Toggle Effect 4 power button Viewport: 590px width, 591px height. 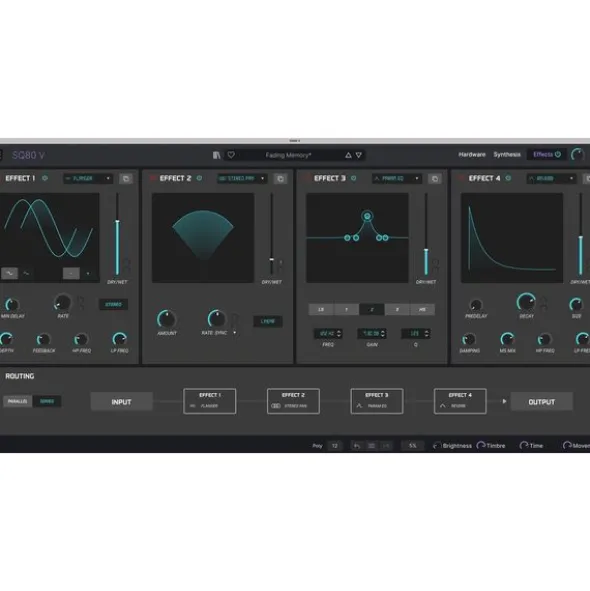pyautogui.click(x=508, y=178)
